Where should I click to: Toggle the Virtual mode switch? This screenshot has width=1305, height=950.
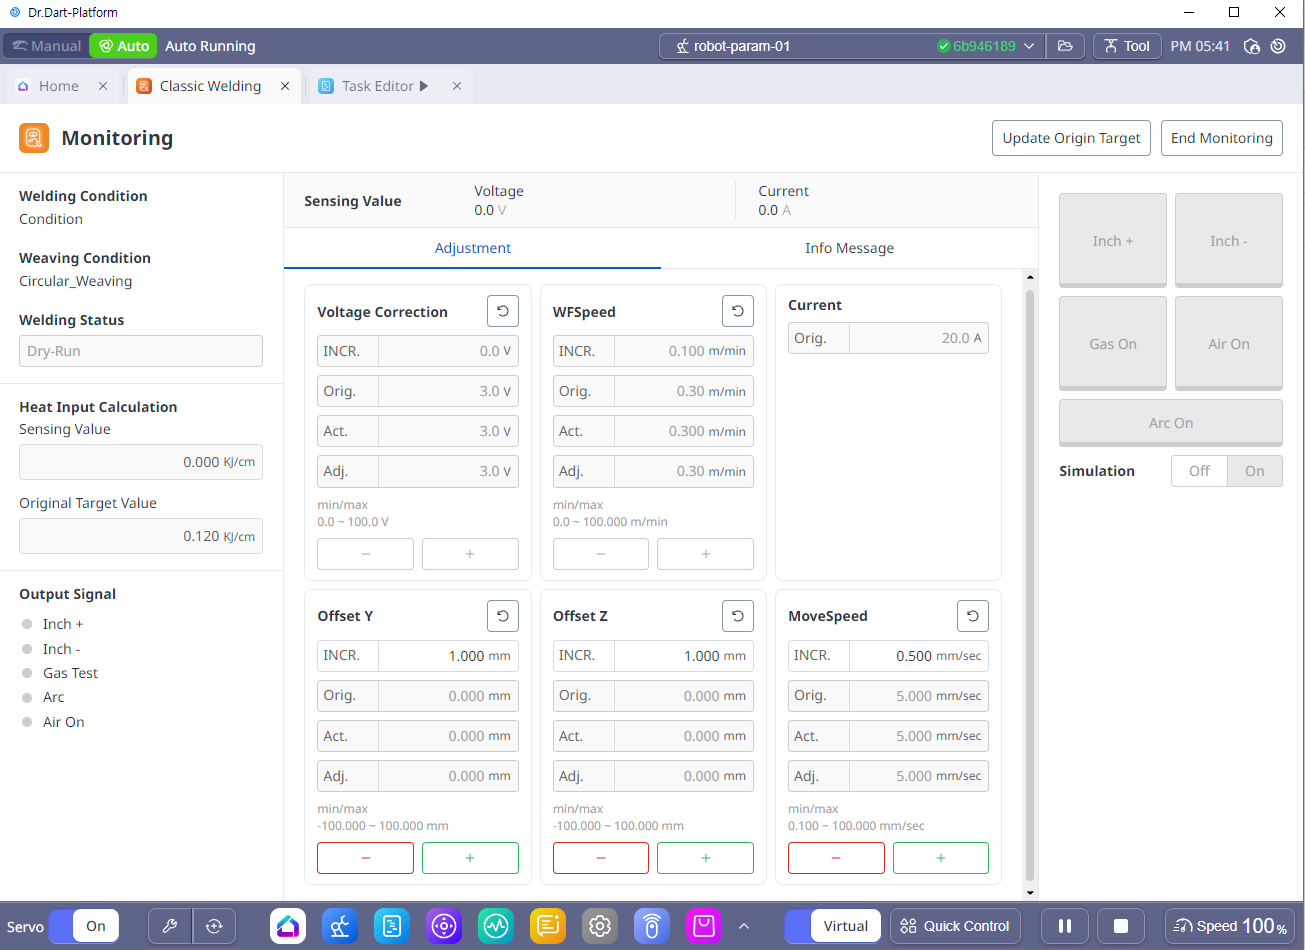(x=833, y=926)
